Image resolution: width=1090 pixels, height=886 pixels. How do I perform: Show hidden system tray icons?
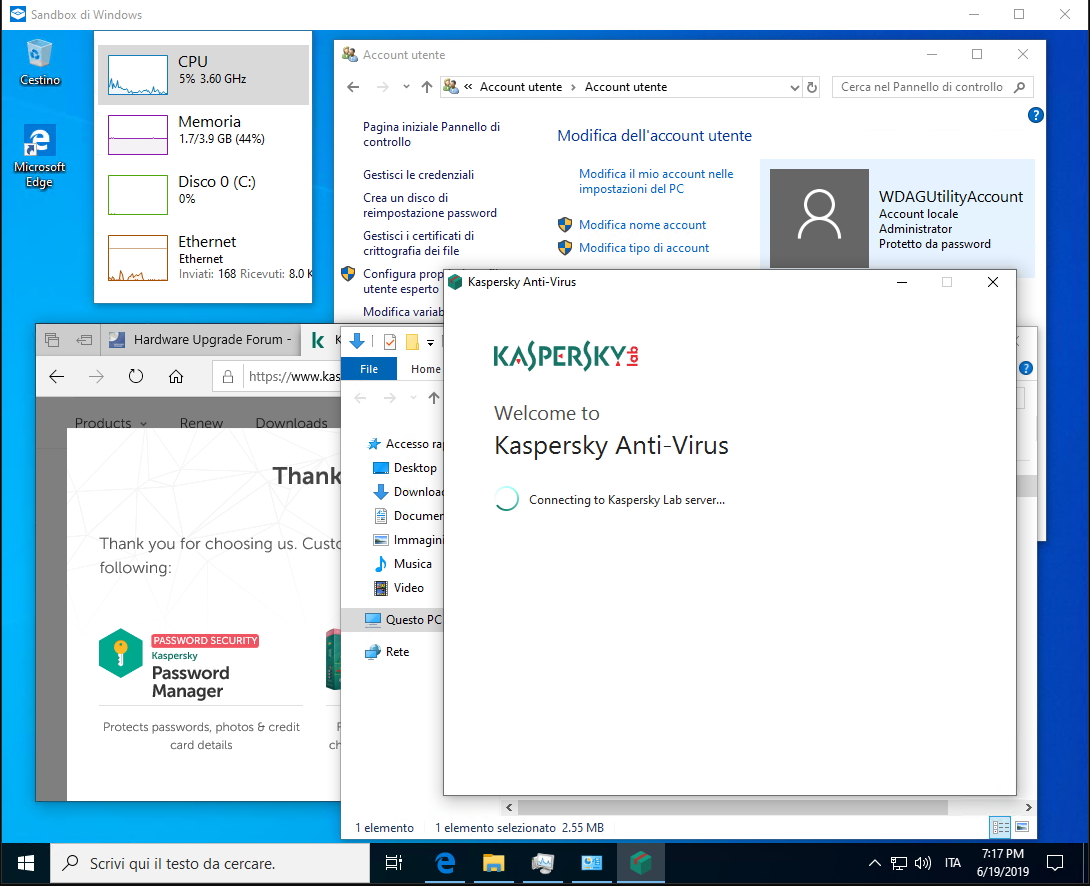coord(875,864)
